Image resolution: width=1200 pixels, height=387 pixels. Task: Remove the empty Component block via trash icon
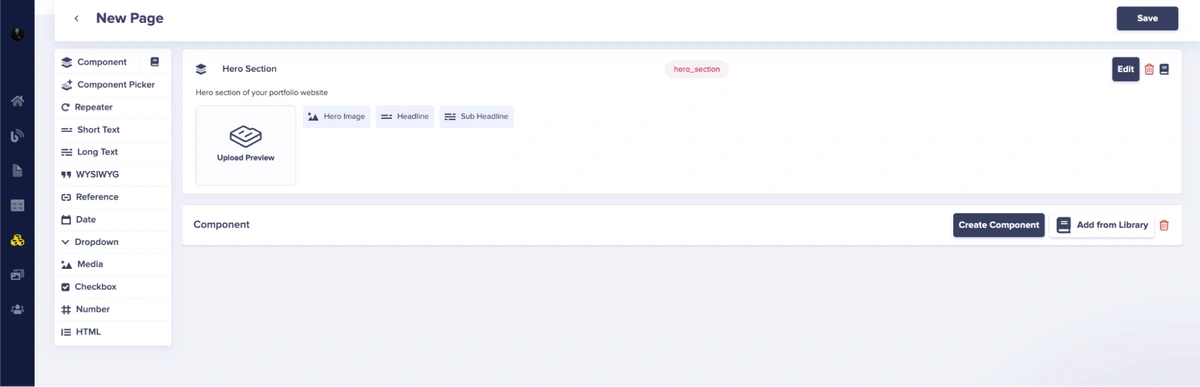pos(1163,225)
